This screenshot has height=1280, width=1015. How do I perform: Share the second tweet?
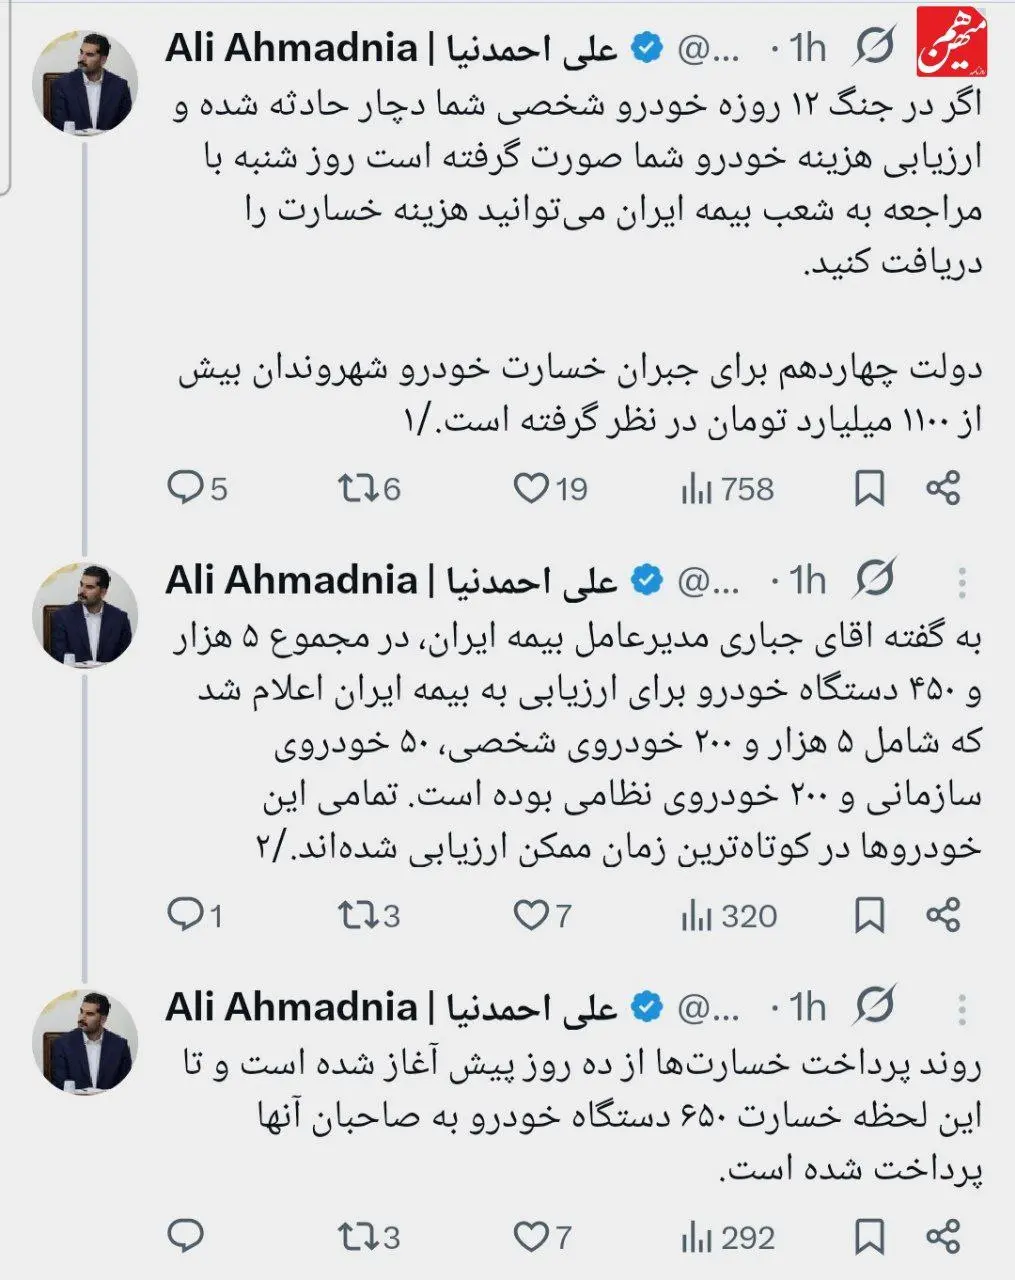point(943,914)
